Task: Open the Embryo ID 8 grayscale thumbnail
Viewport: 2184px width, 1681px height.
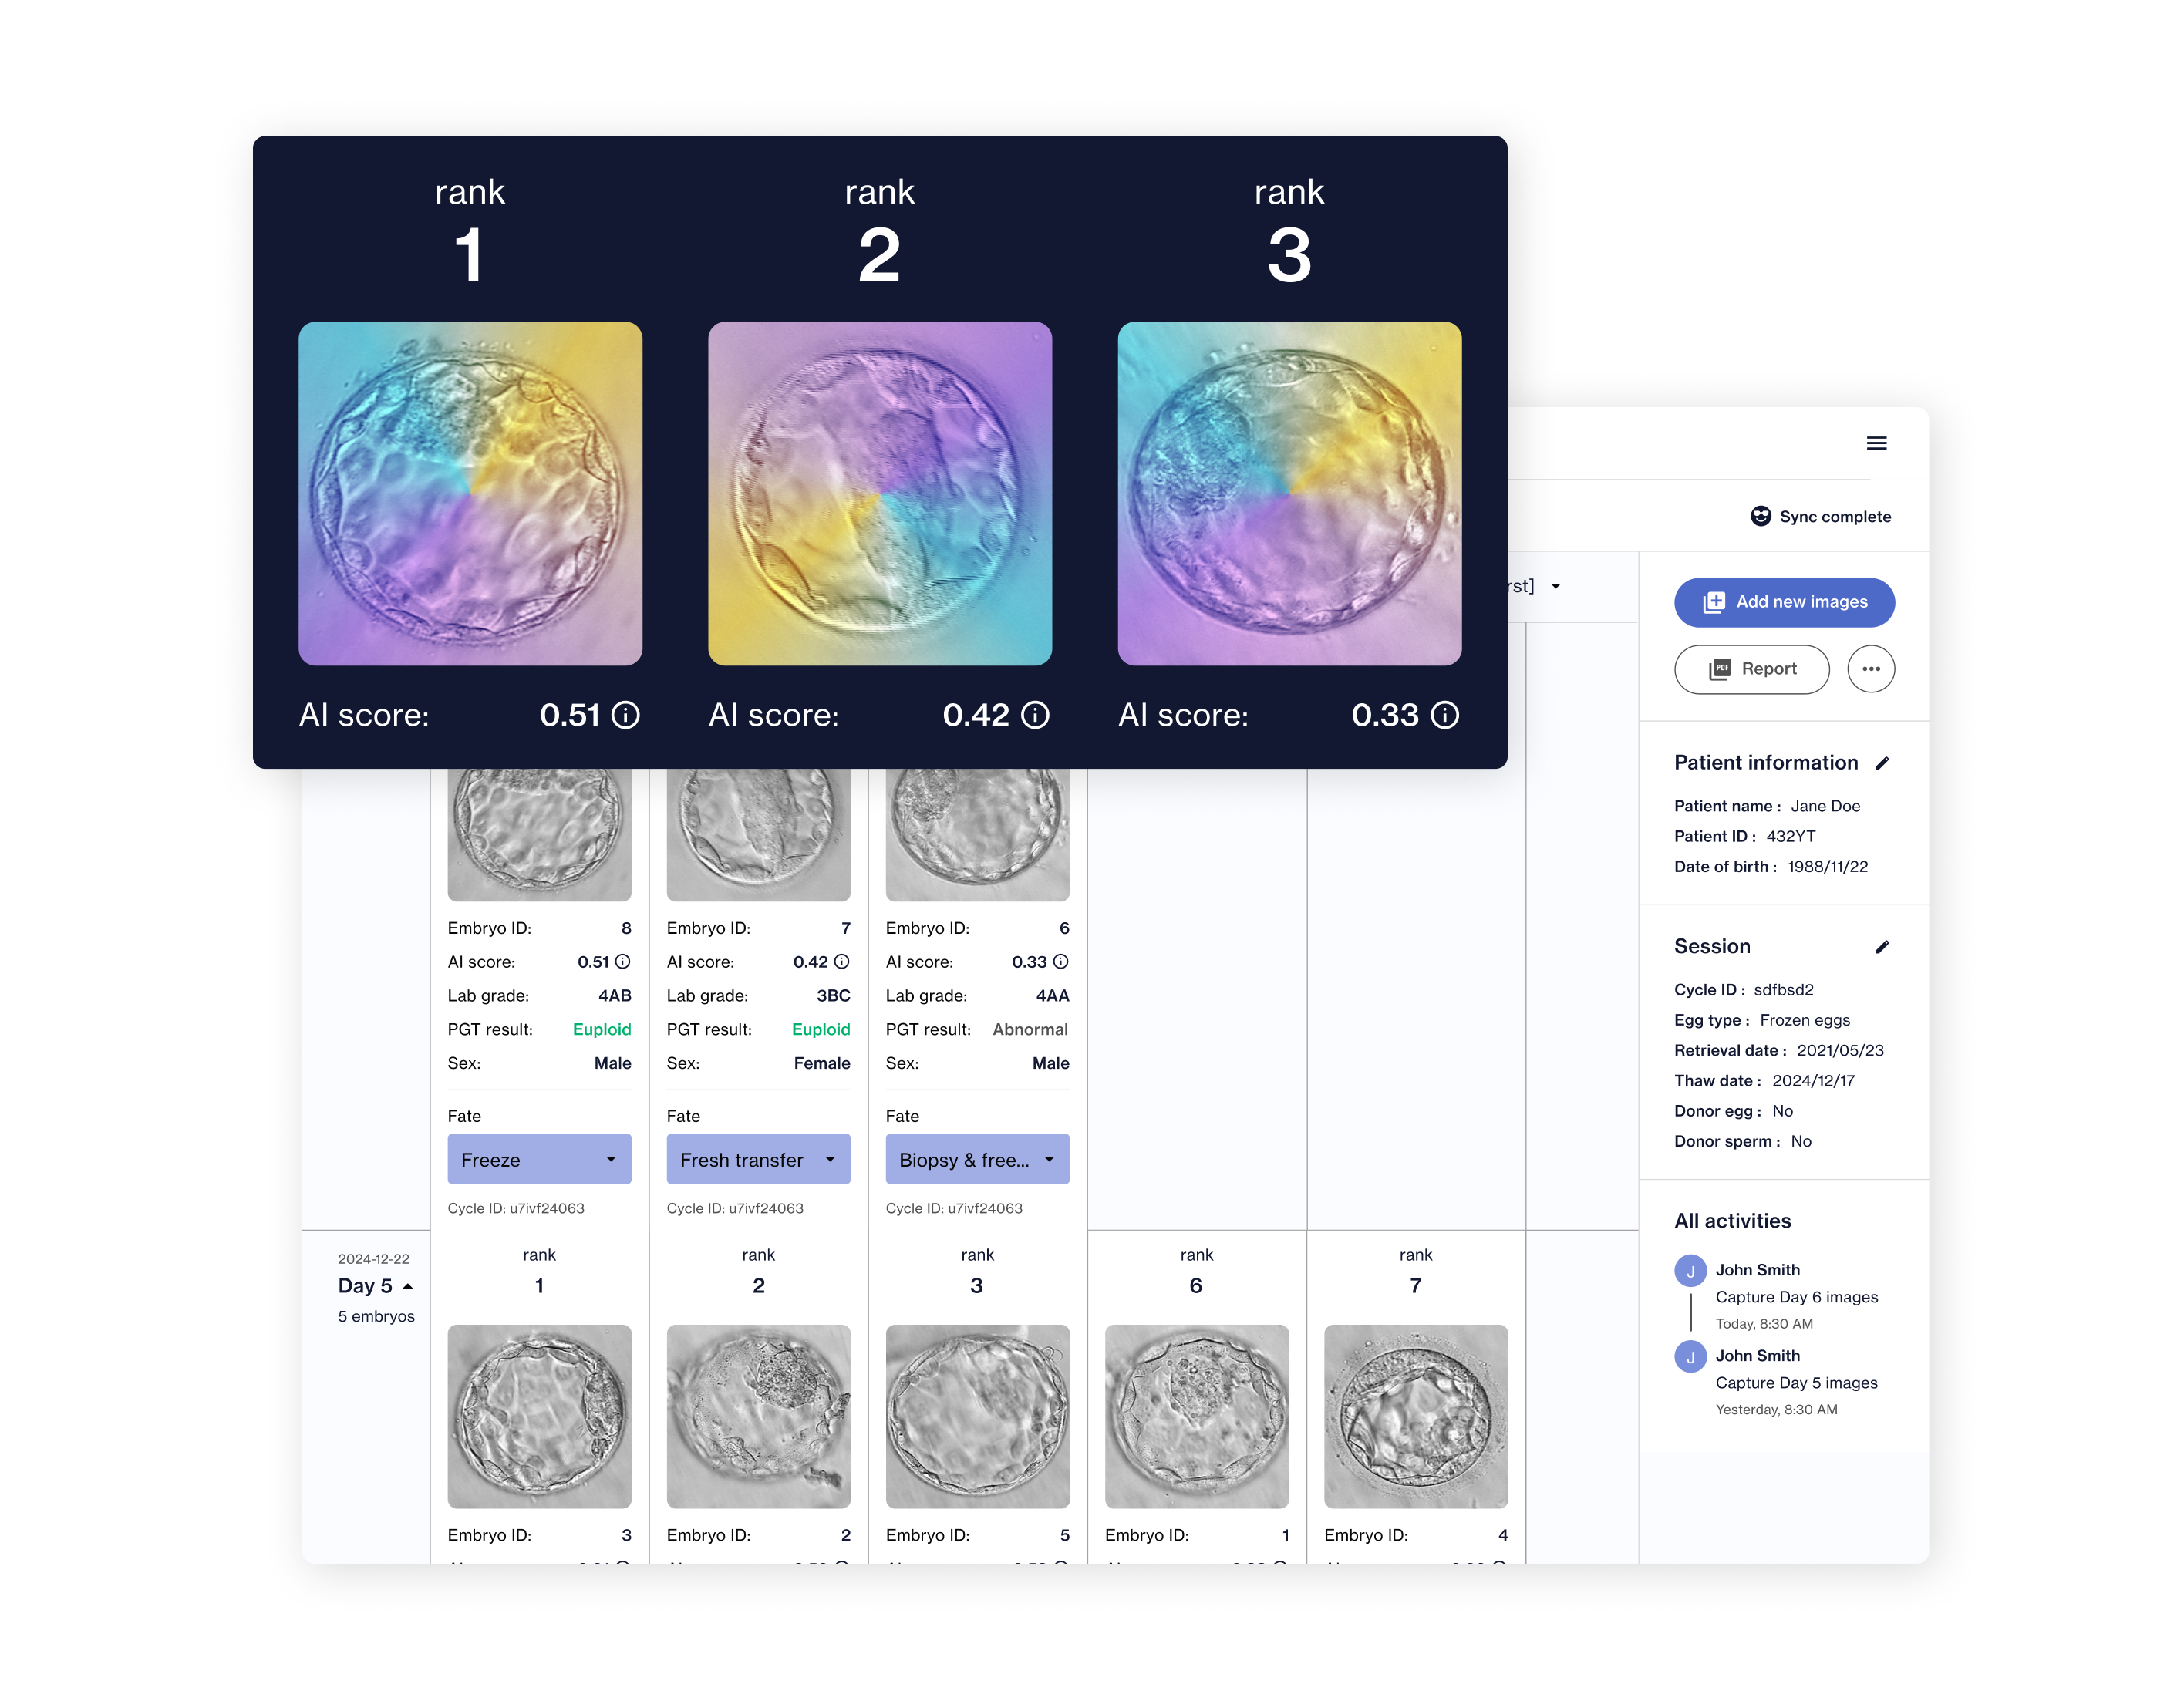Action: tap(539, 834)
